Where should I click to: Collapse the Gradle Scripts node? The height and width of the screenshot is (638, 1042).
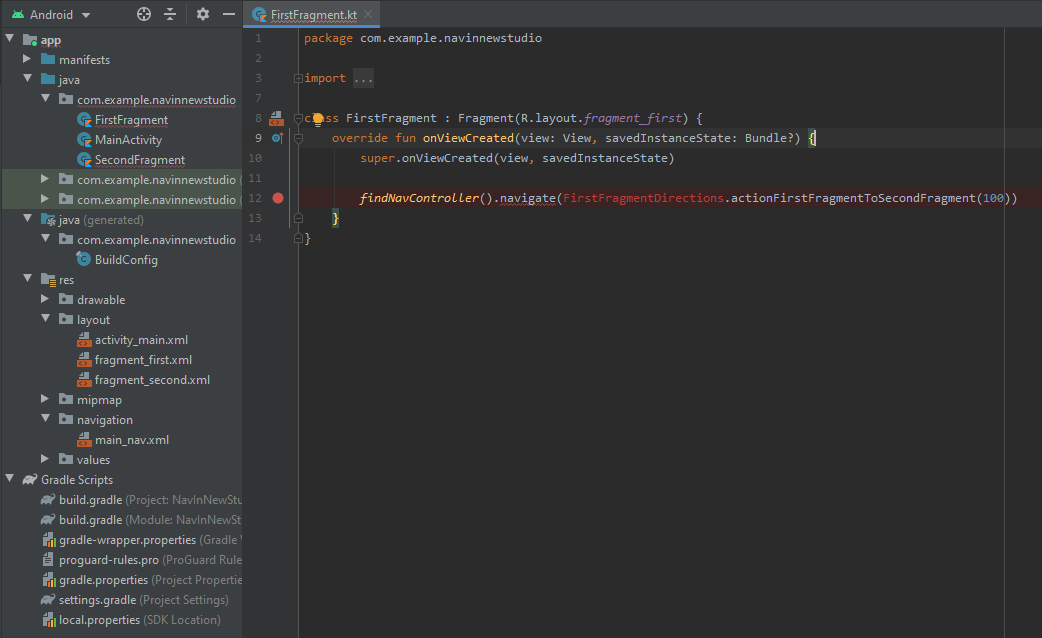pos(10,480)
